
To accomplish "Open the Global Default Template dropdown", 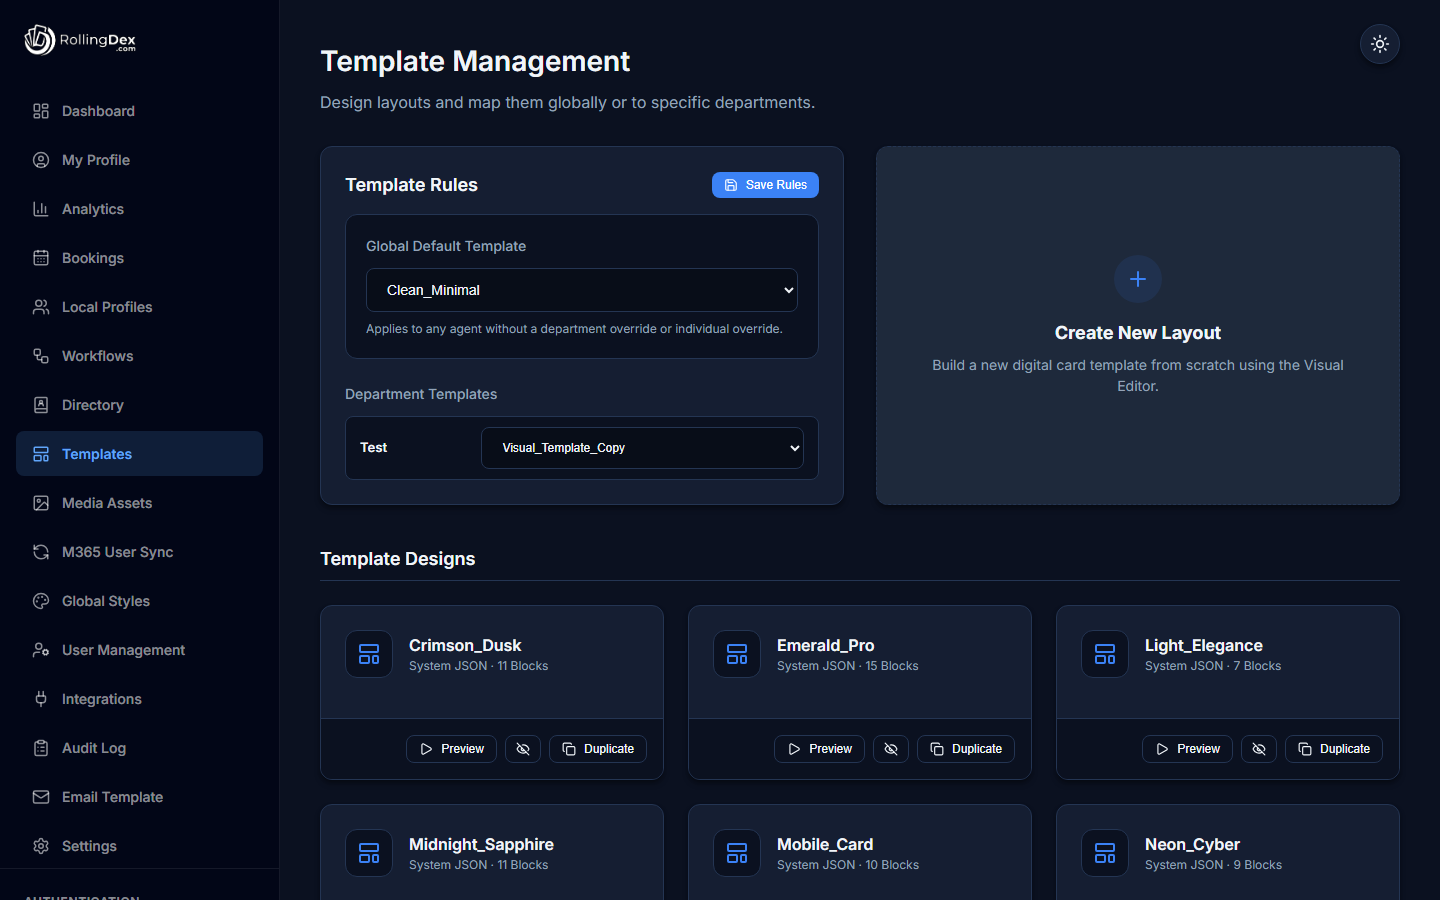I will (582, 290).
